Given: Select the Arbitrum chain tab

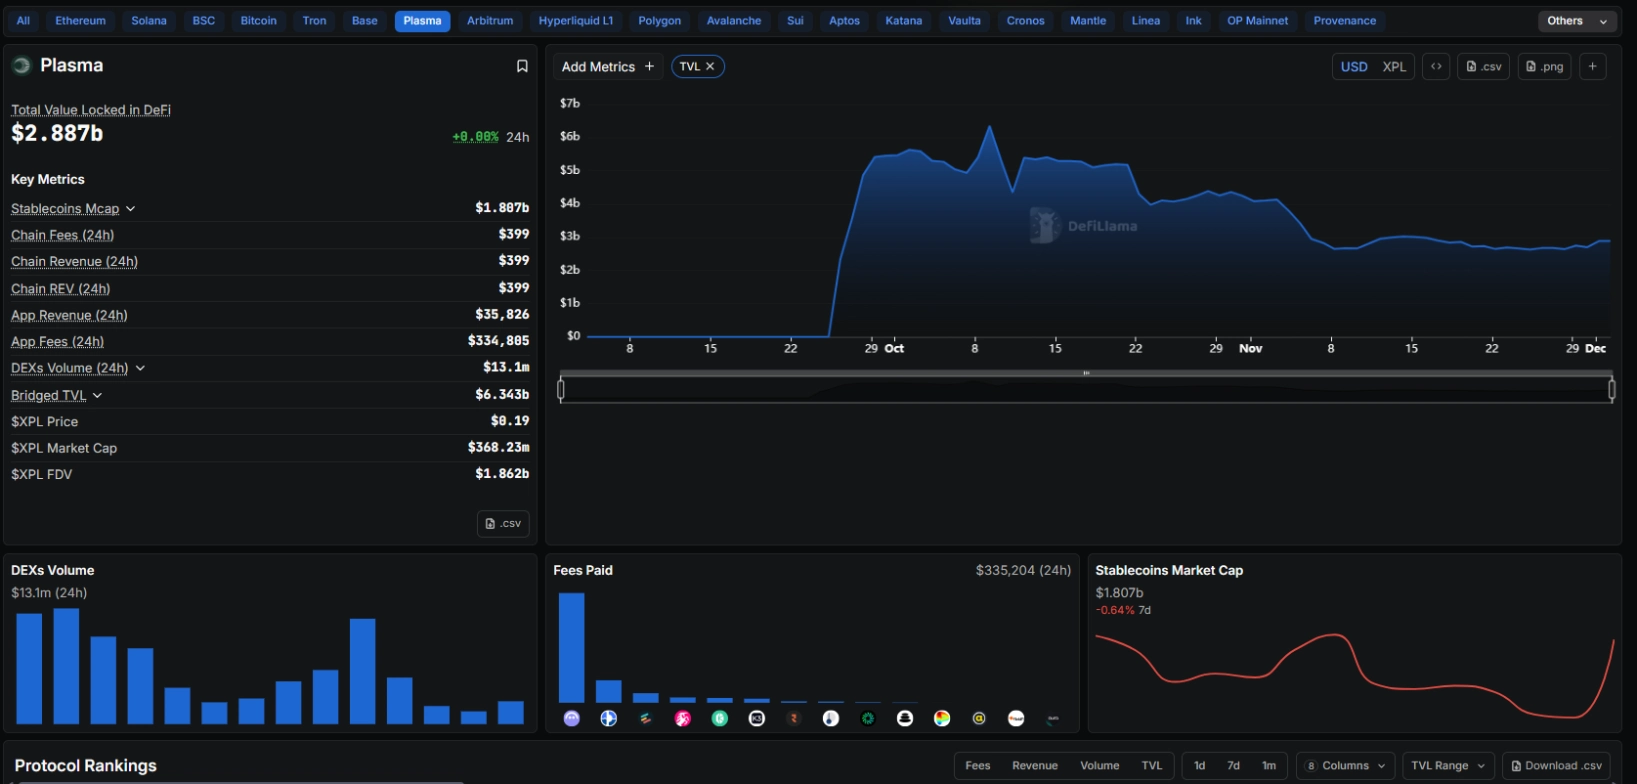Looking at the screenshot, I should 490,21.
